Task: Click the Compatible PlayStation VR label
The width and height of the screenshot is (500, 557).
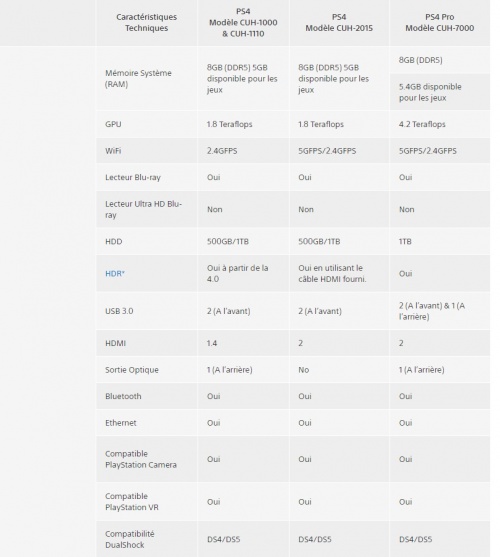Action: 132,502
